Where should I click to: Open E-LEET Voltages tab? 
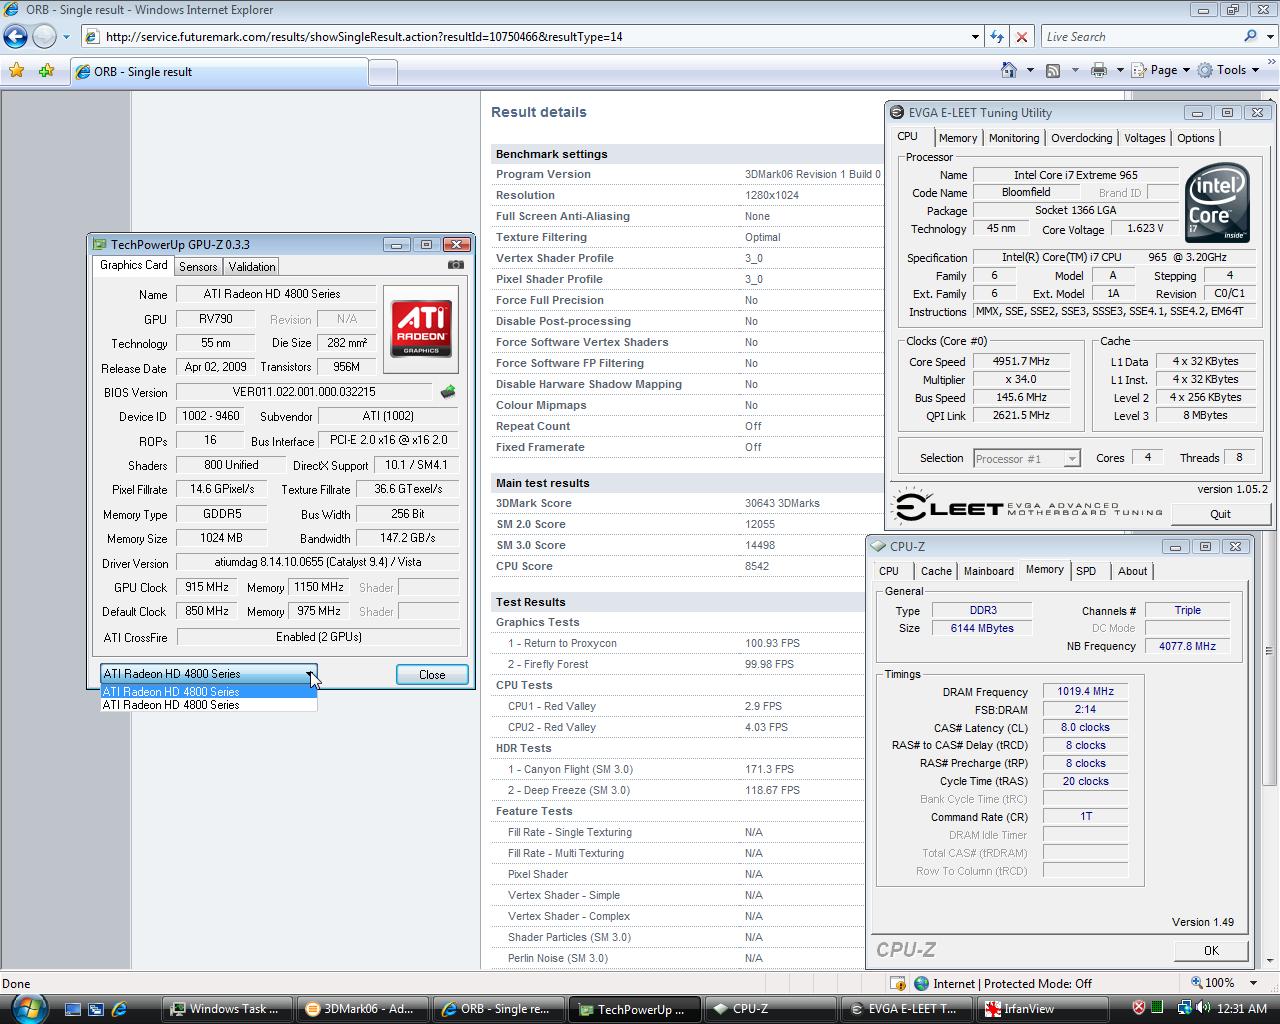click(x=1144, y=138)
